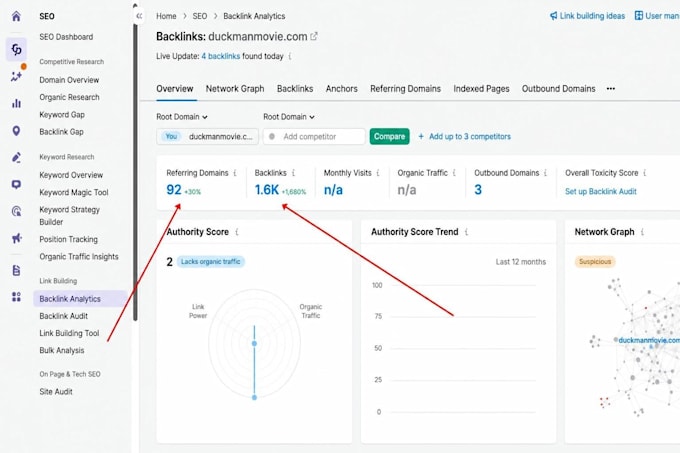The width and height of the screenshot is (680, 453).
Task: Open Organic Traffic Insights in sidebar
Action: click(79, 257)
